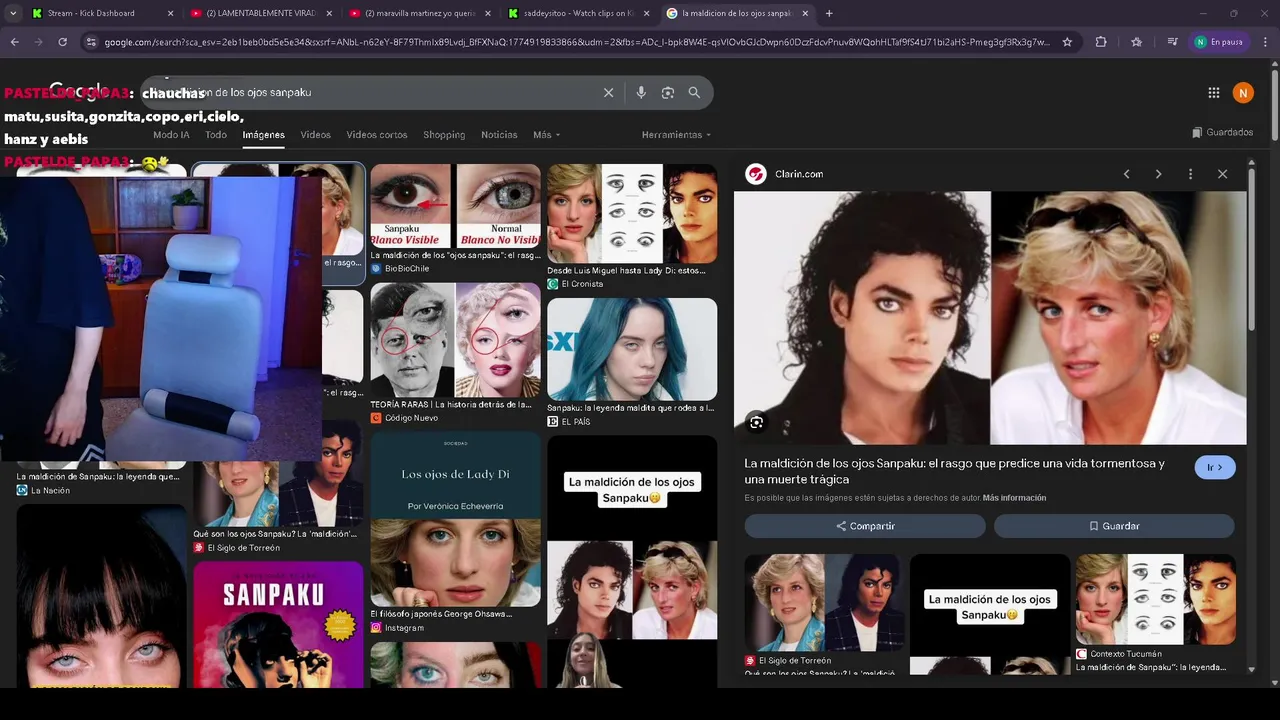
Task: Bookmark this page with star icon
Action: tap(1067, 42)
